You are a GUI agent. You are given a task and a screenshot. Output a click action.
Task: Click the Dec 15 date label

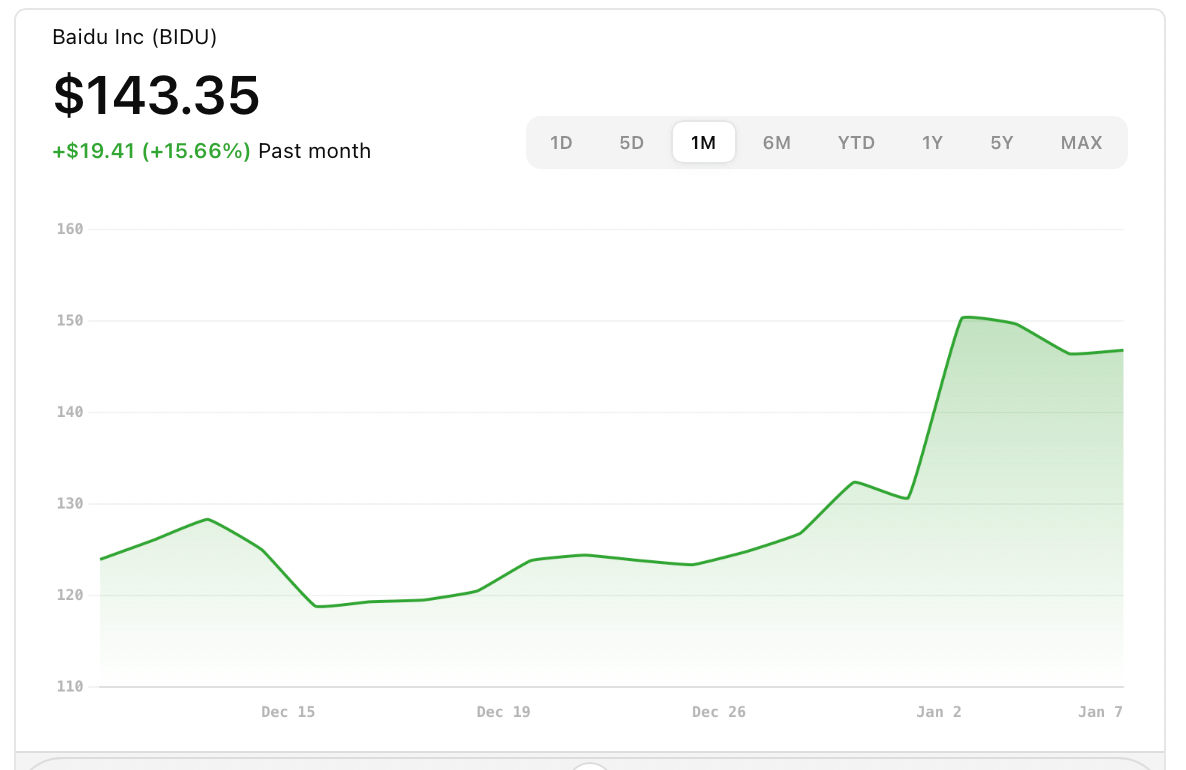288,712
